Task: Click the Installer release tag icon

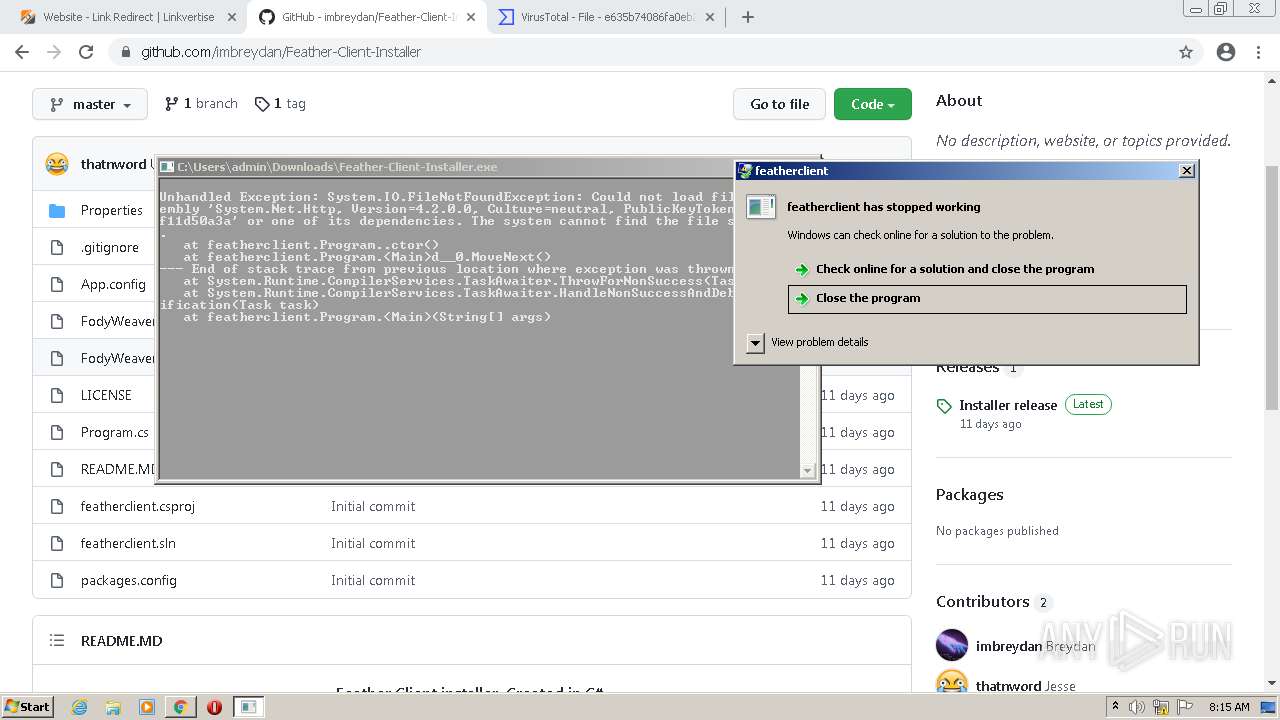Action: click(944, 406)
